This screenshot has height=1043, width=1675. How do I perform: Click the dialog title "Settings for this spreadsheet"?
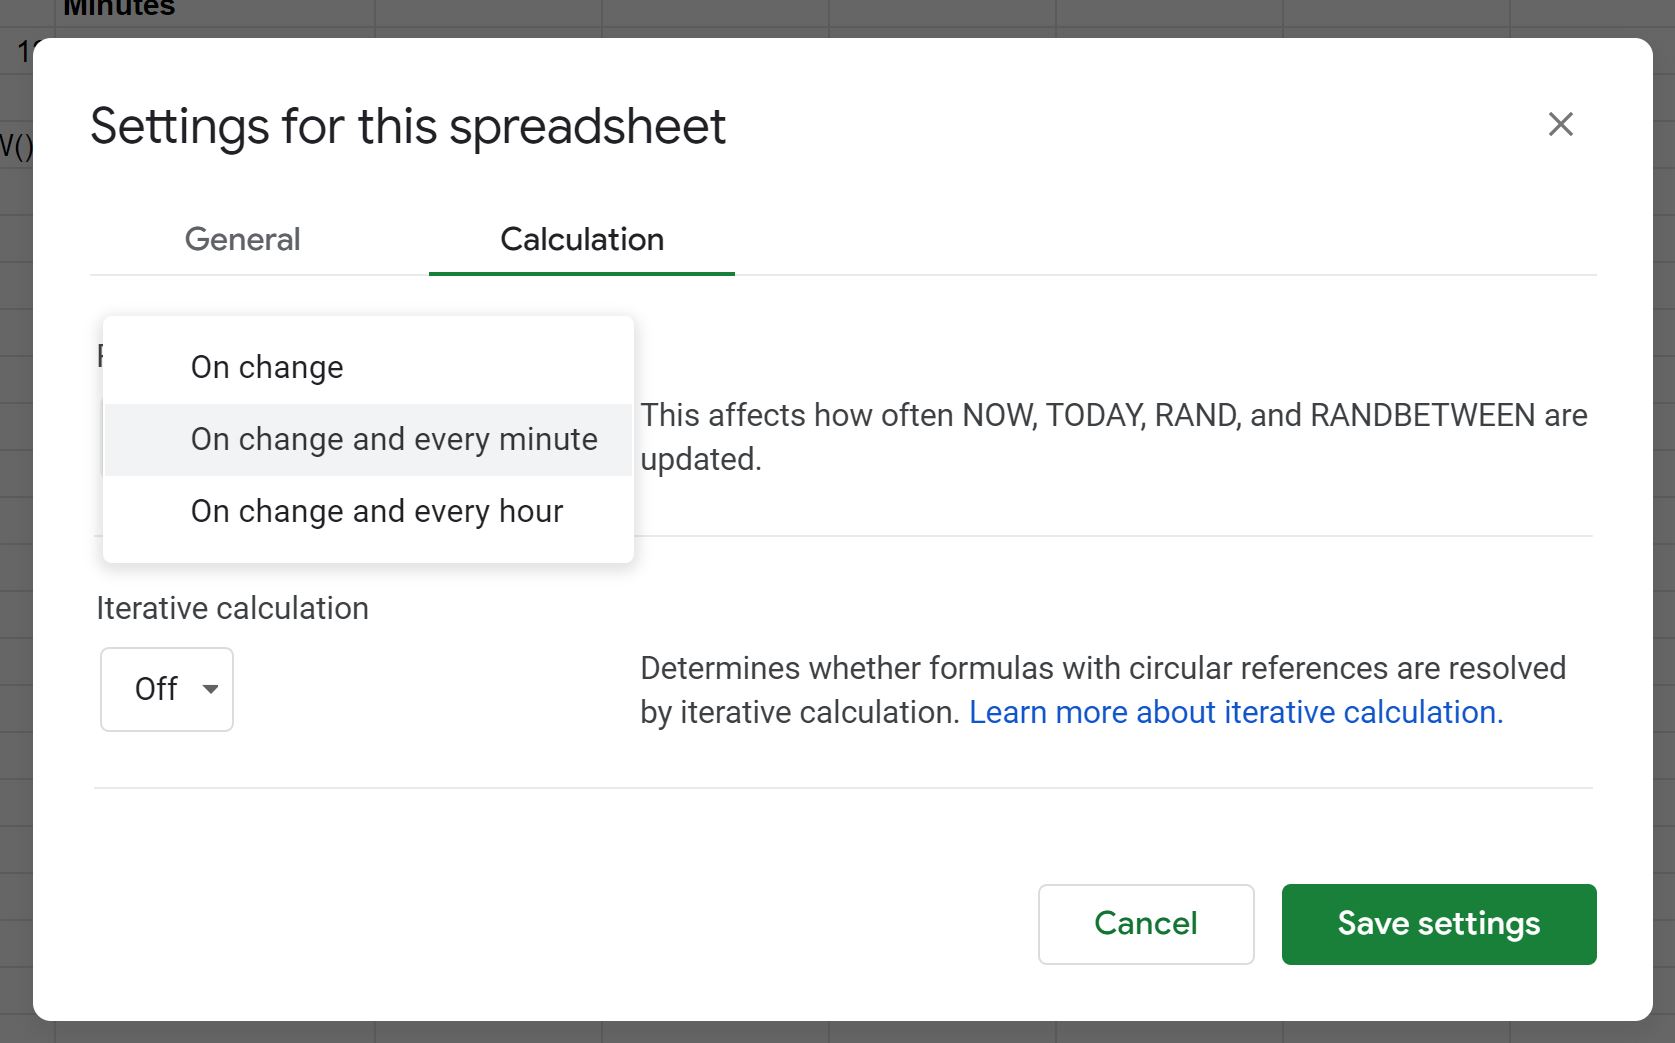tap(407, 126)
